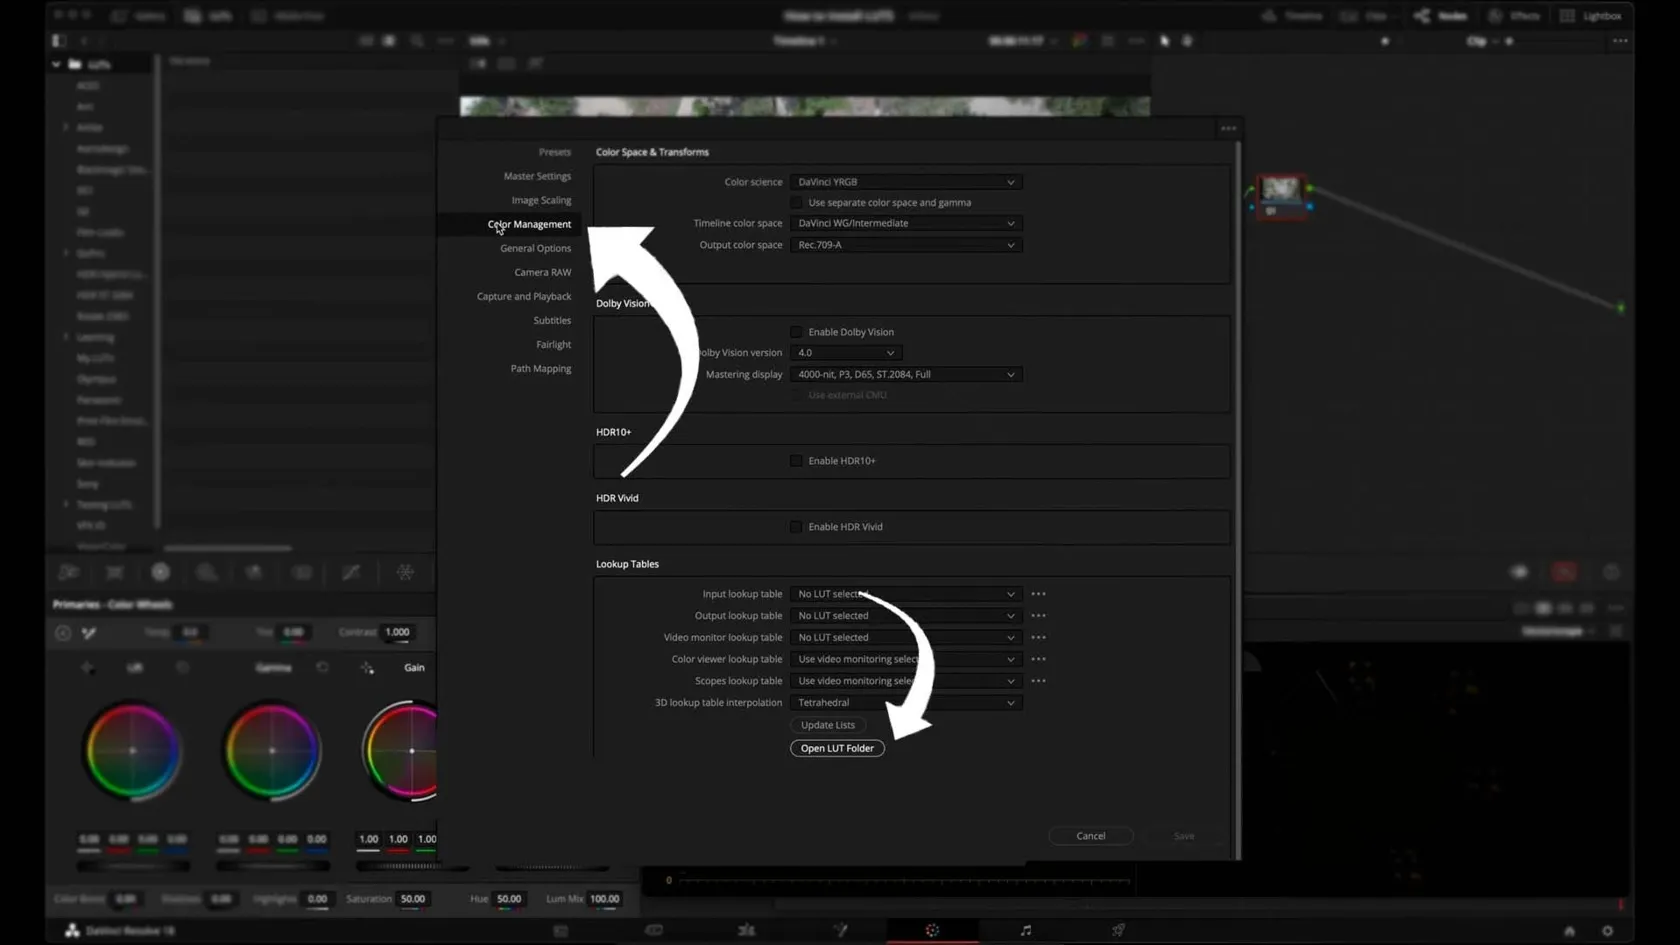The image size is (1680, 945).
Task: Open the Color science dropdown
Action: pyautogui.click(x=905, y=182)
